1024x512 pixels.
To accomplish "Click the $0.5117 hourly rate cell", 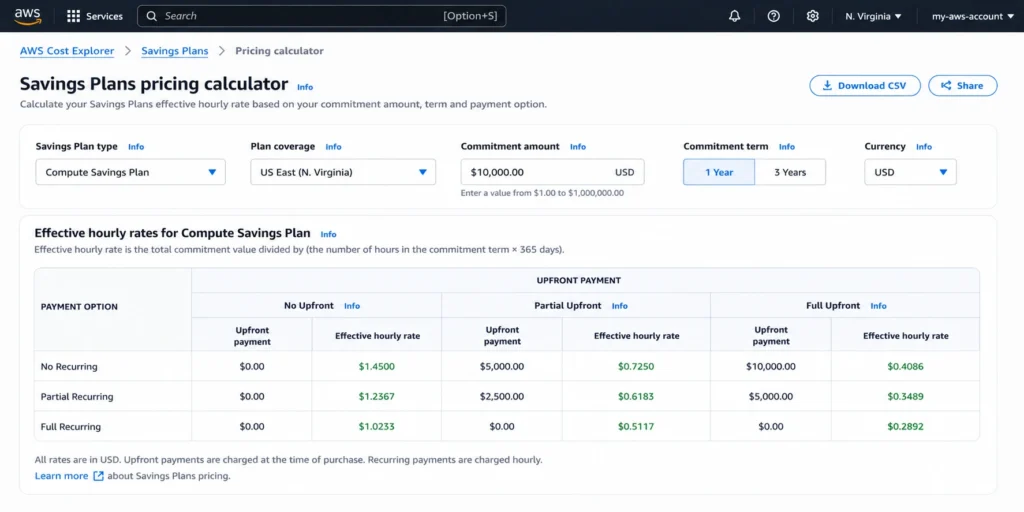I will click(x=636, y=427).
